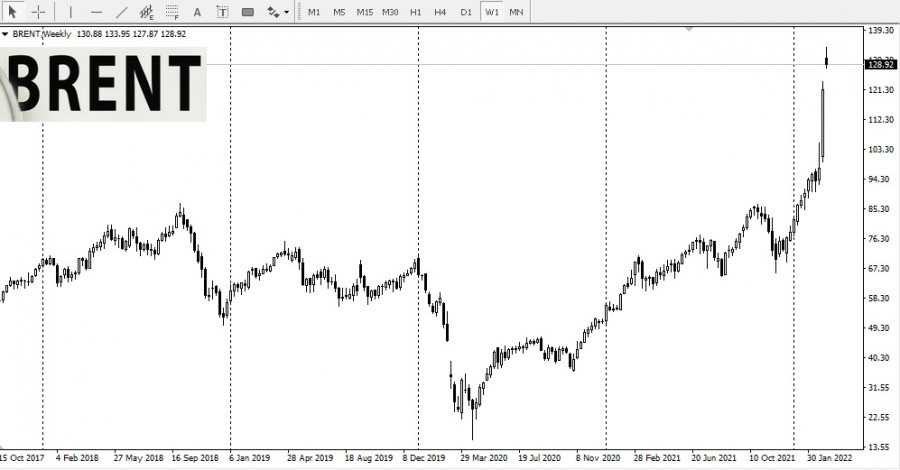The width and height of the screenshot is (900, 470).
Task: Click the 'BRENT,Weekly' chart title text
Action: coord(41,34)
